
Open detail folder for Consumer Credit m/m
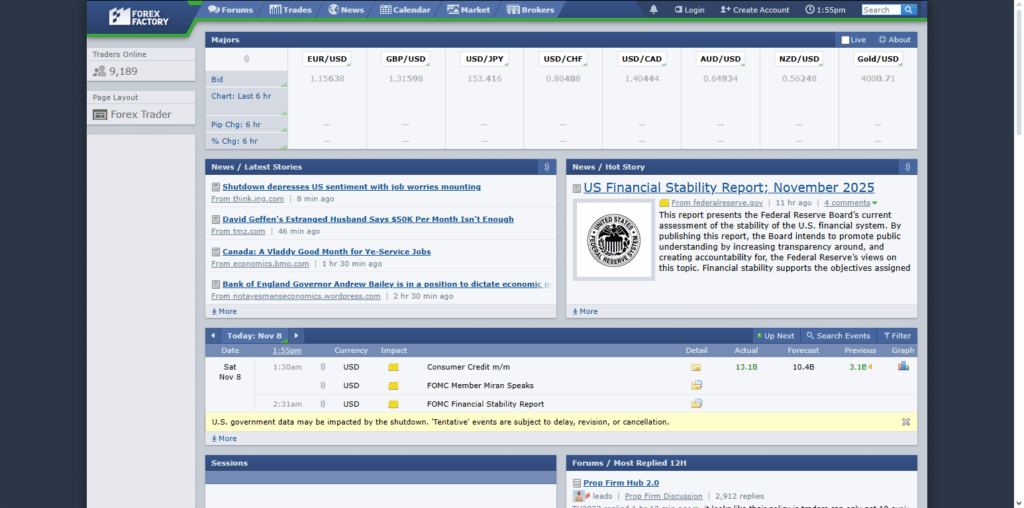coord(696,367)
